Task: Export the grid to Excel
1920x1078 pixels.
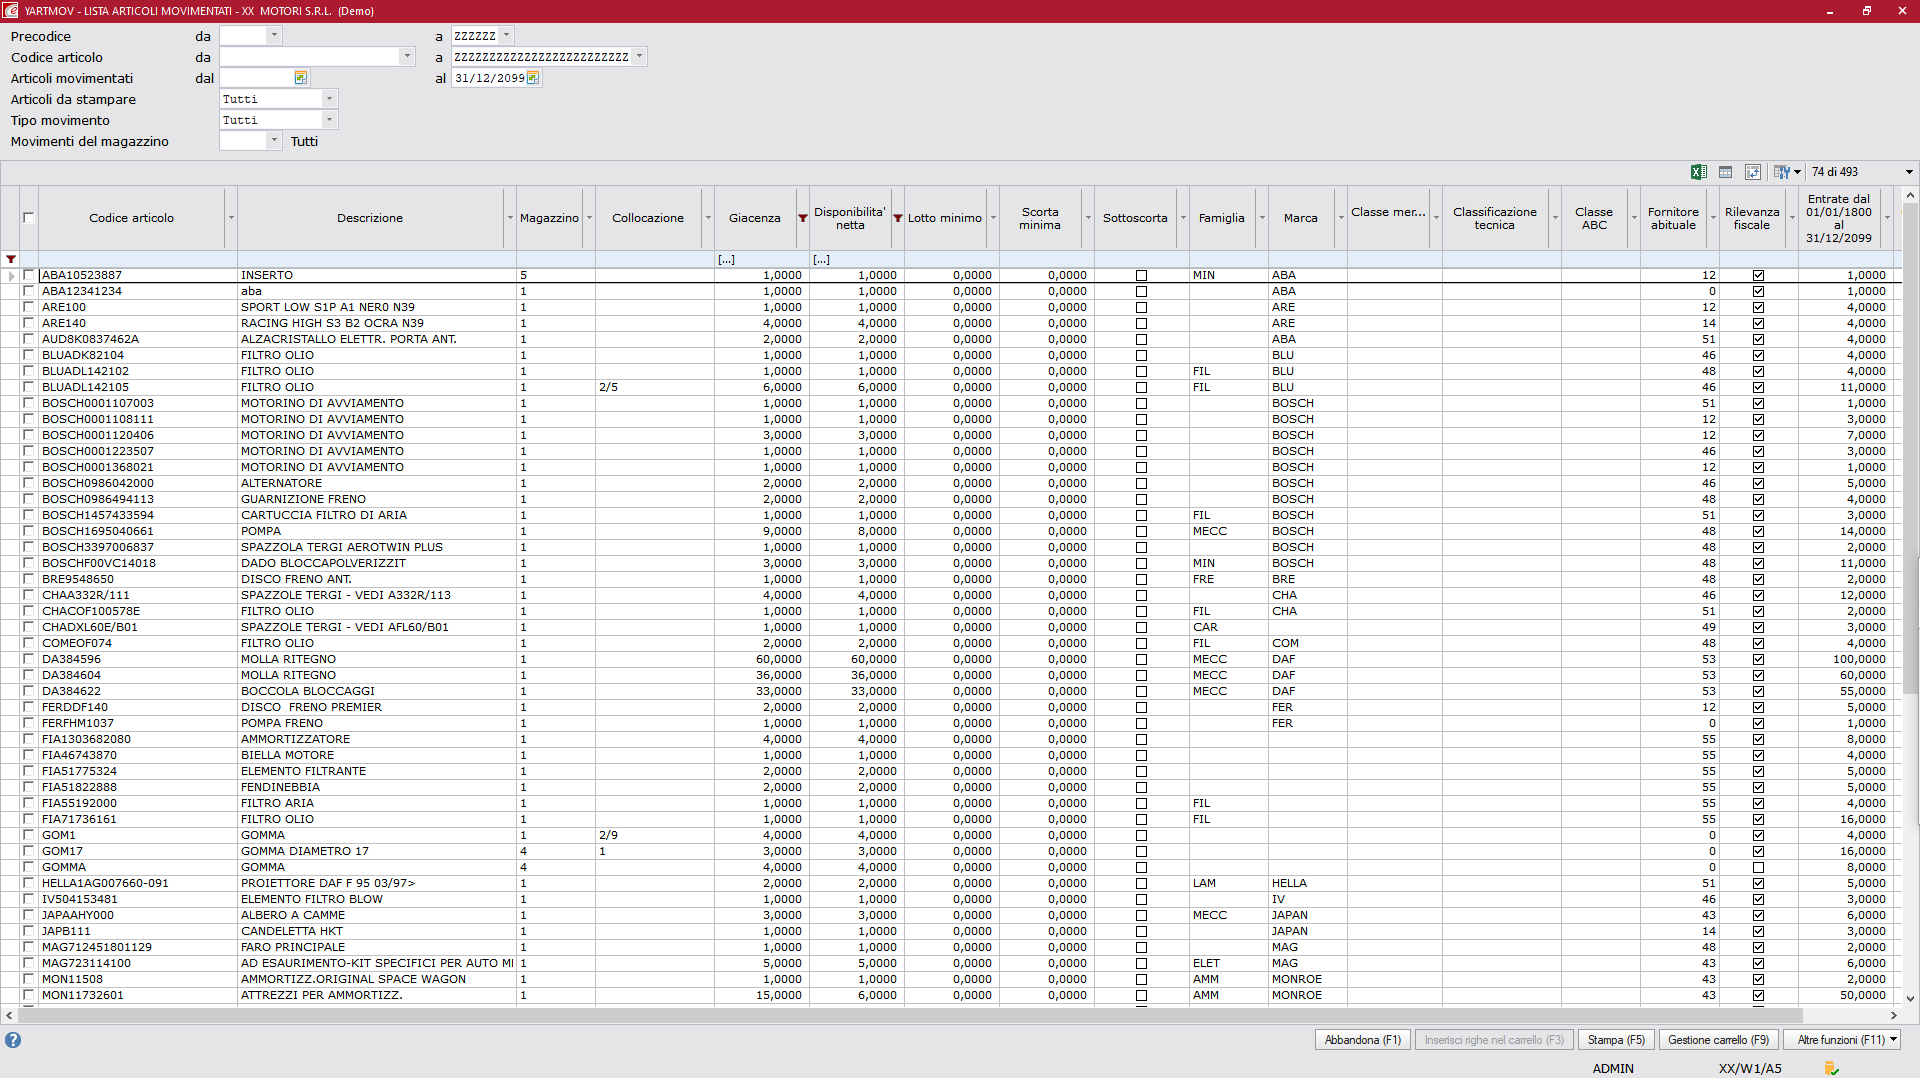Action: [x=1698, y=172]
